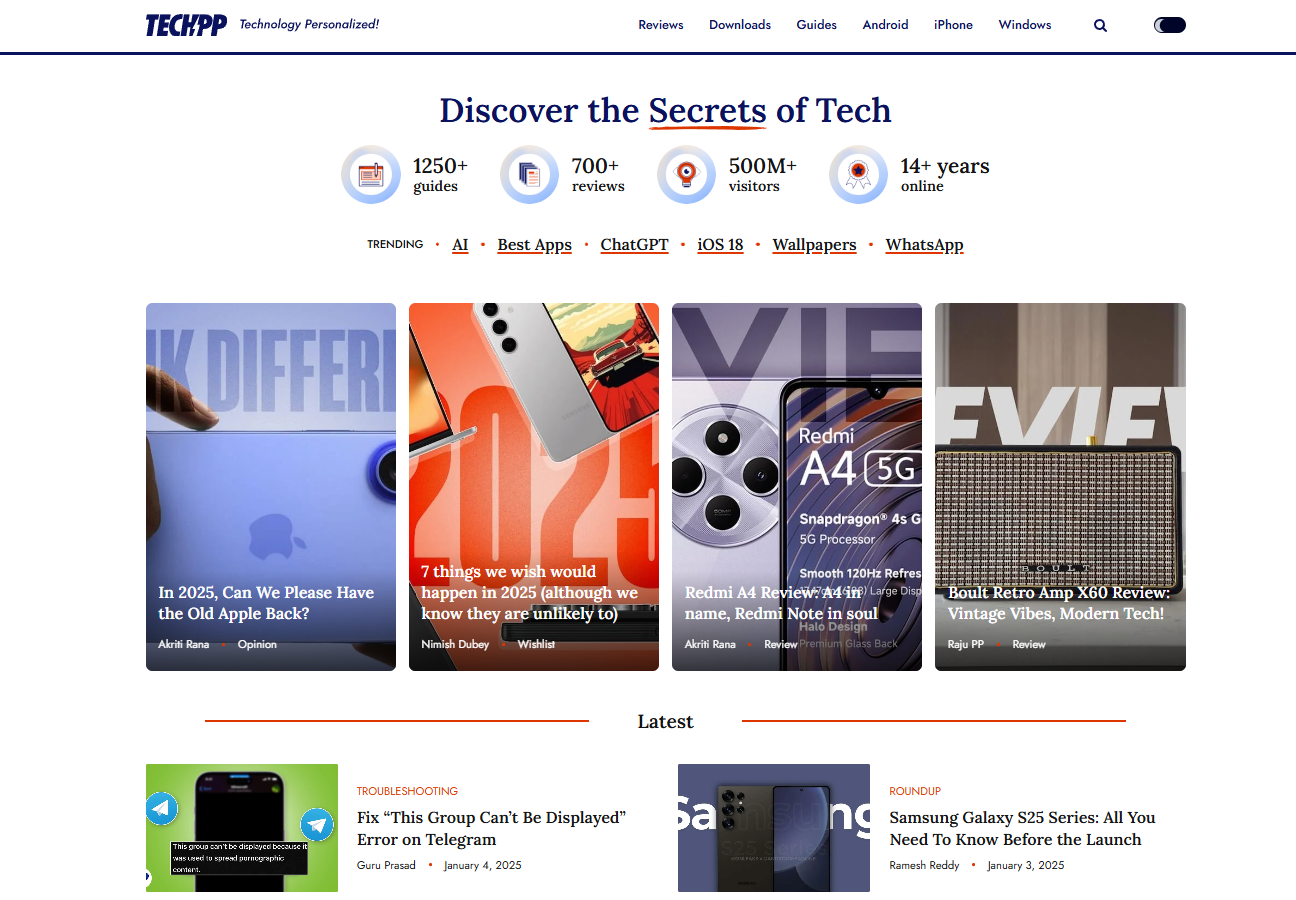The width and height of the screenshot is (1296, 900).
Task: Open the Samsung Galaxy S25 thumbnail
Action: tap(774, 828)
